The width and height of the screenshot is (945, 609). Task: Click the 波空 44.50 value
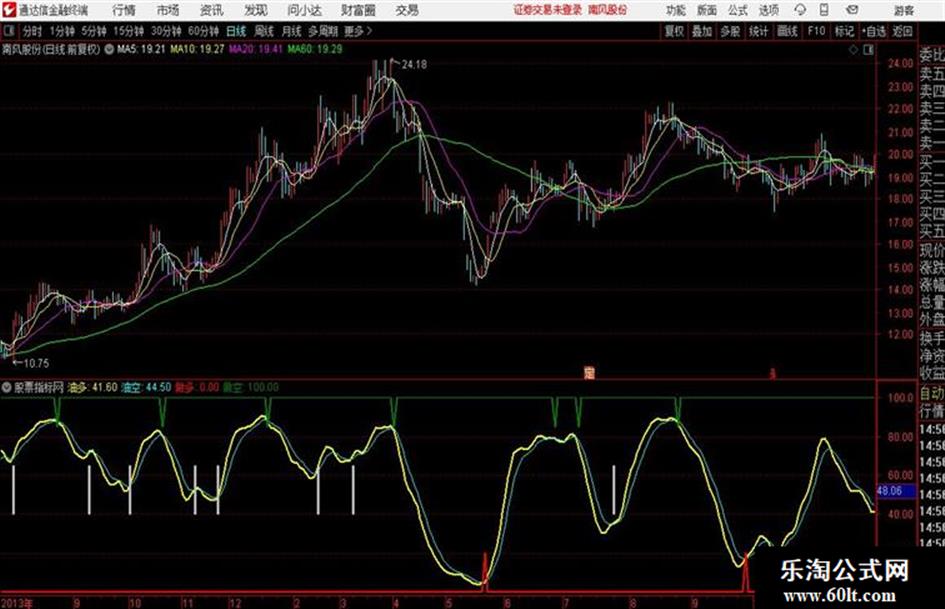[146, 388]
